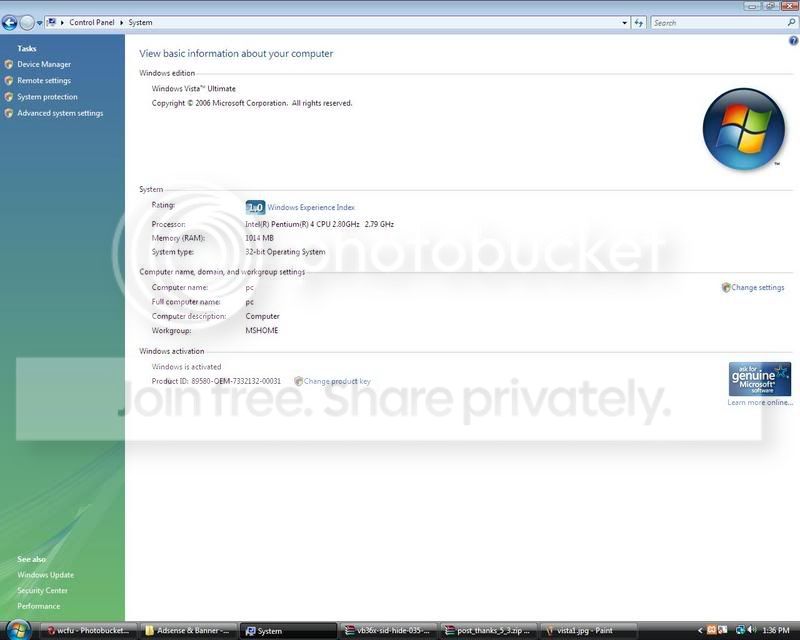Expand the address bar history dropdown
The width and height of the screenshot is (800, 640).
(624, 23)
